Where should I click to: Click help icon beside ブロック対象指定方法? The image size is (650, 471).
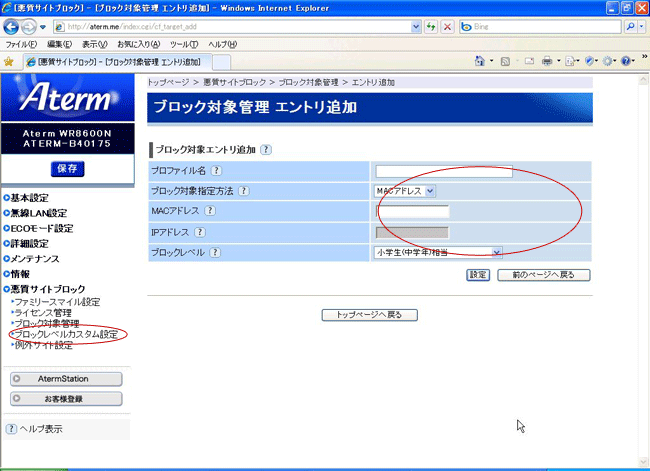(243, 191)
